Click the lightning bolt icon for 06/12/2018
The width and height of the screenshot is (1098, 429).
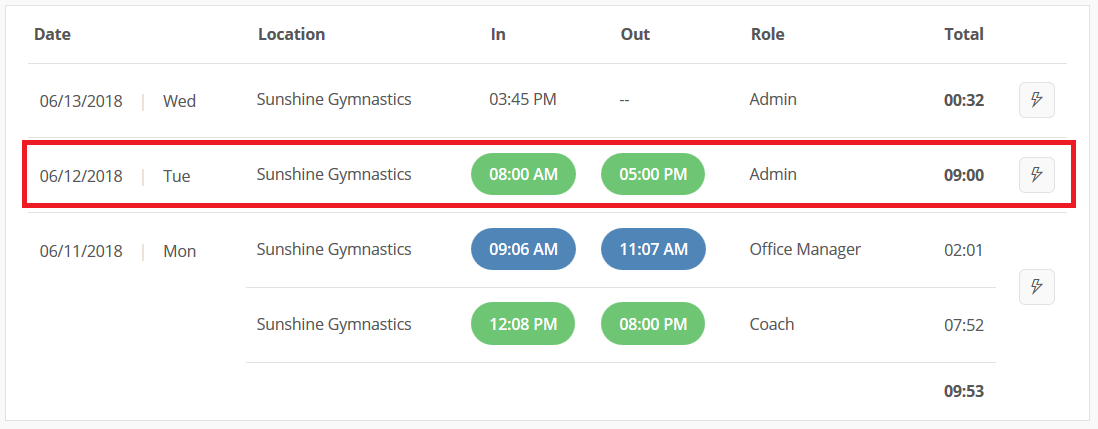pos(1036,174)
